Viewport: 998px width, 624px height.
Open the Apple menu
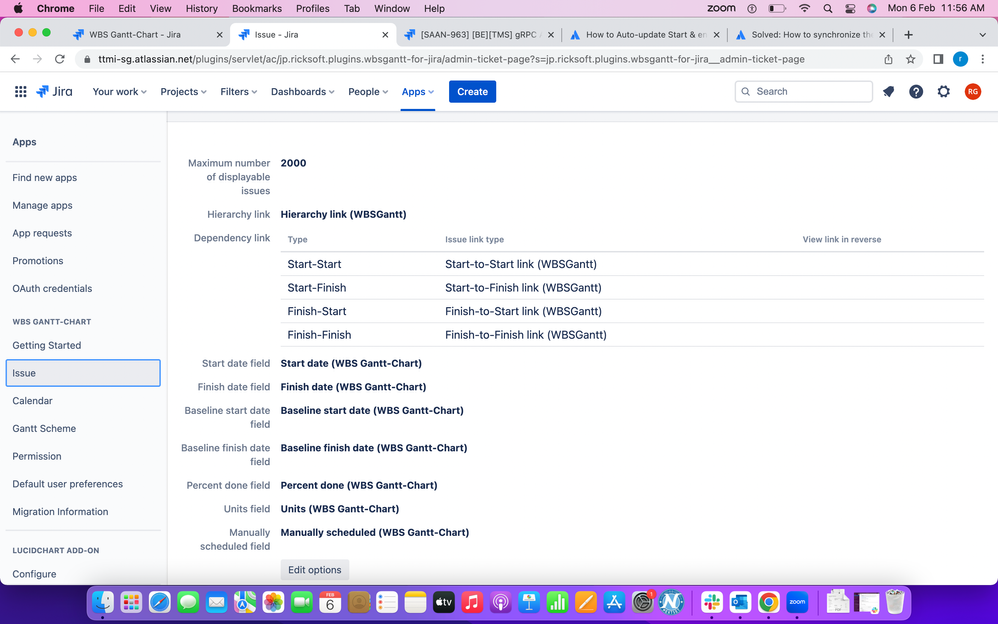(x=18, y=8)
